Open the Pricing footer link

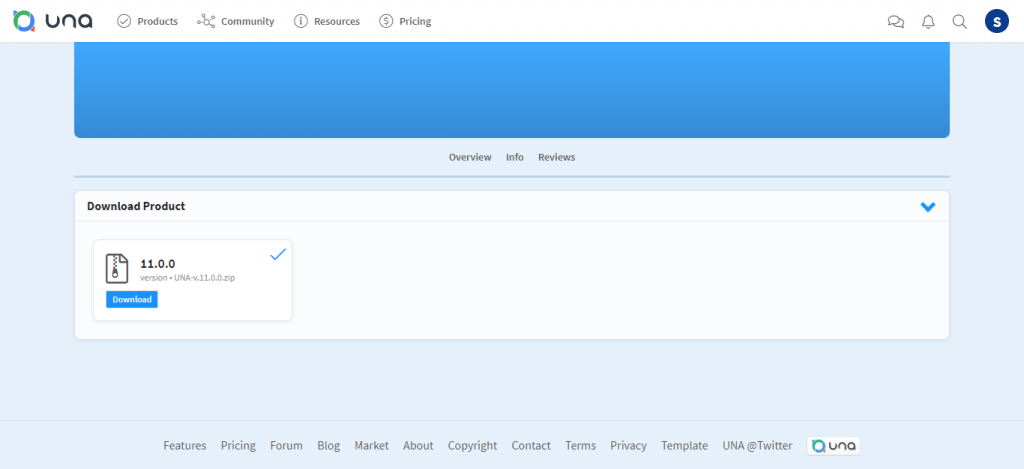click(x=238, y=445)
